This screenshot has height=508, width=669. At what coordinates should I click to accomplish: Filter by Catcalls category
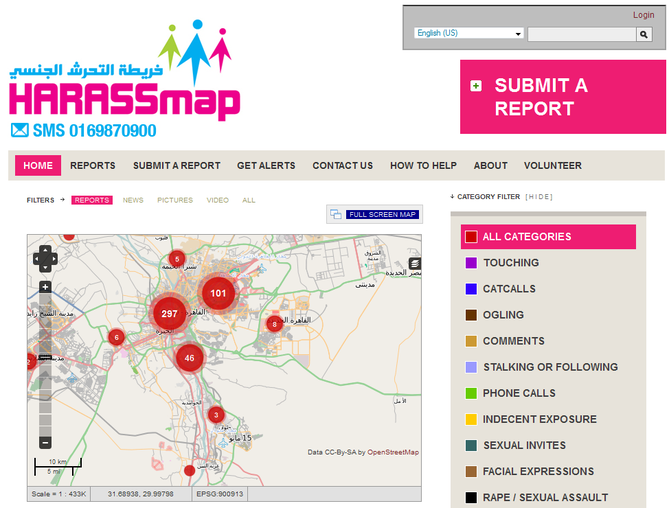tap(500, 289)
